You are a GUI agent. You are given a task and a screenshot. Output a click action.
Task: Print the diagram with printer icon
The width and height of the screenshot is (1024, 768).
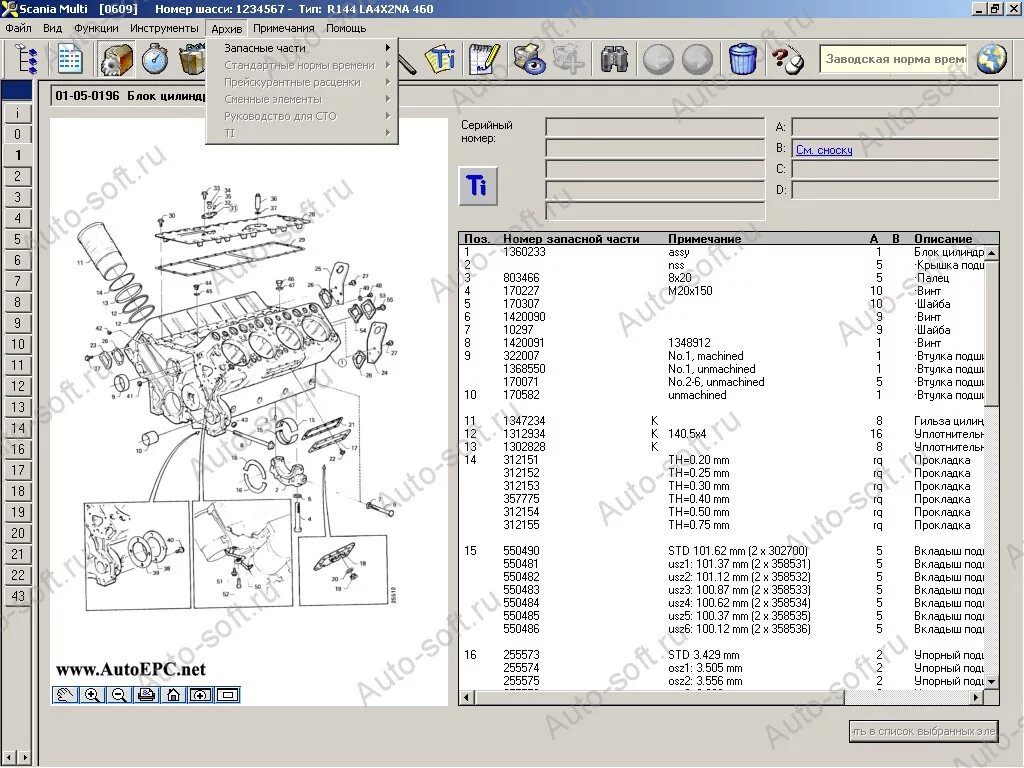[x=146, y=695]
